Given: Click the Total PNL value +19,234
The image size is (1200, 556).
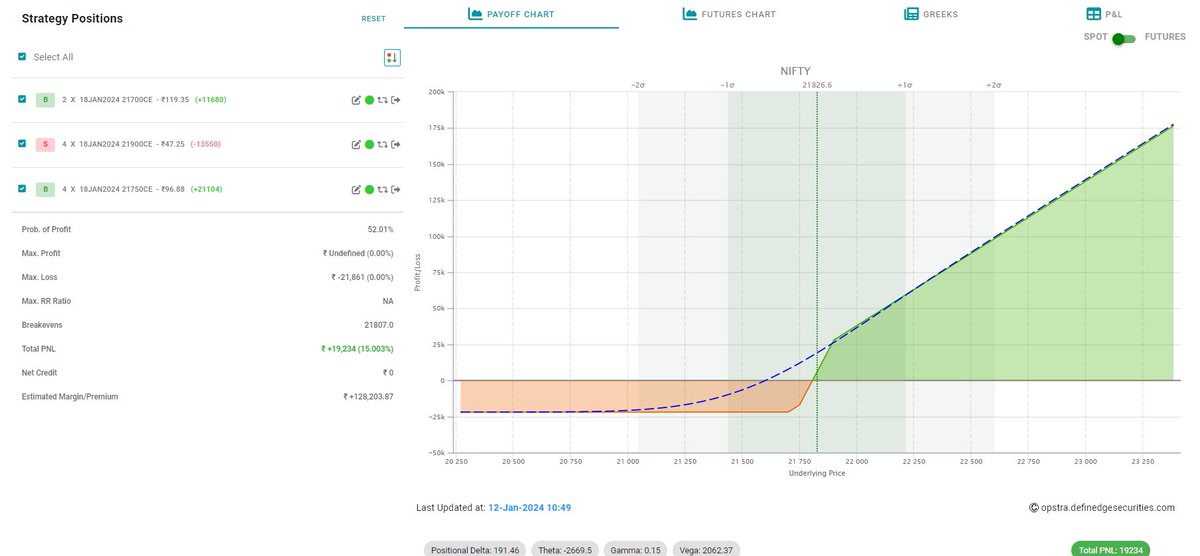Looking at the screenshot, I should (357, 349).
